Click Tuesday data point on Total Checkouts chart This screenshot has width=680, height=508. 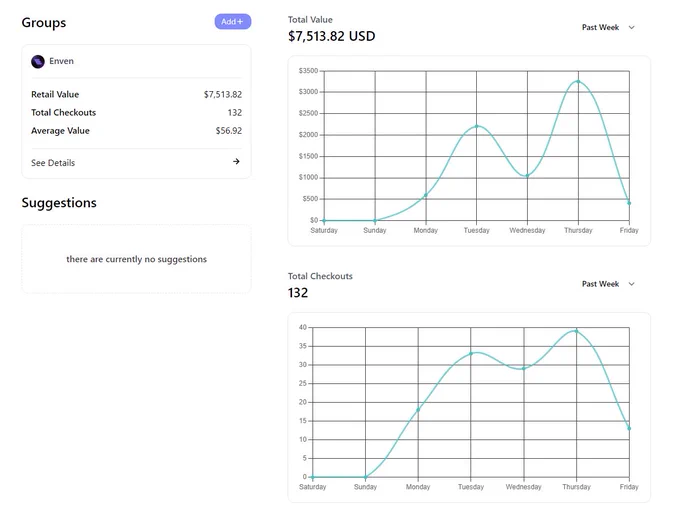point(471,354)
